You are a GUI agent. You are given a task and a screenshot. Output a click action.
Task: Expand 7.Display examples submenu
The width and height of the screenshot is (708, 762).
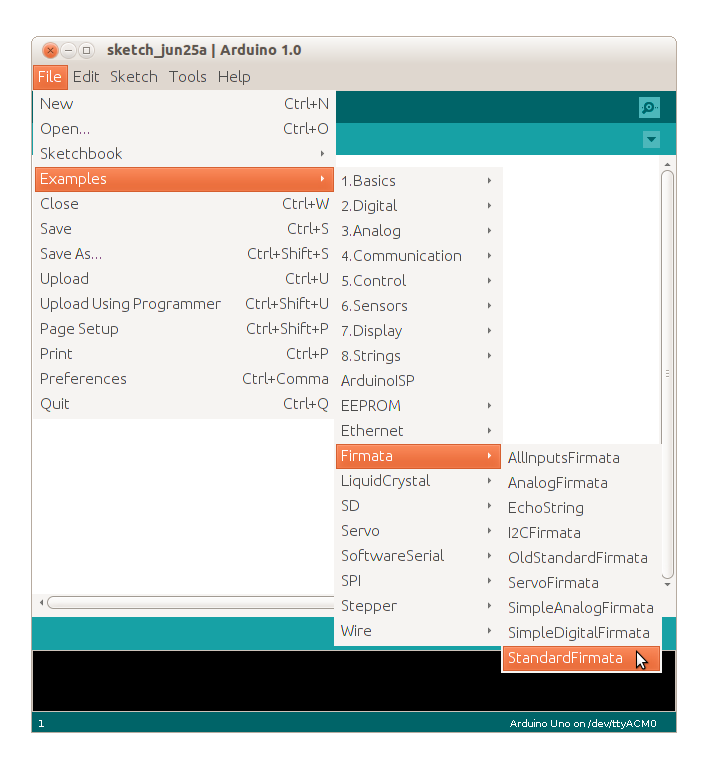[x=418, y=331]
